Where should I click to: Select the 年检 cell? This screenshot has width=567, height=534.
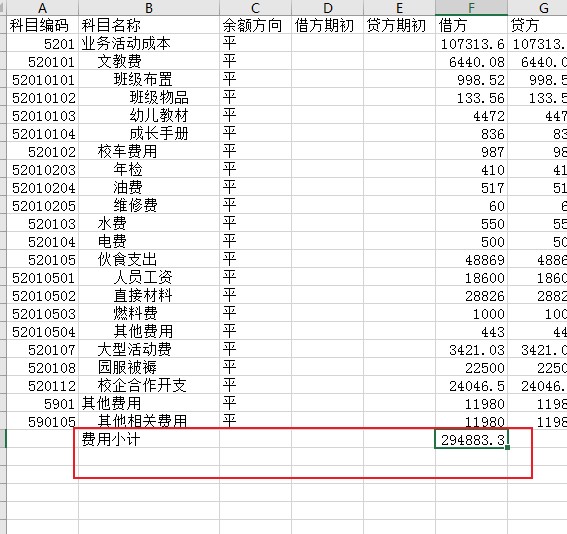click(149, 169)
